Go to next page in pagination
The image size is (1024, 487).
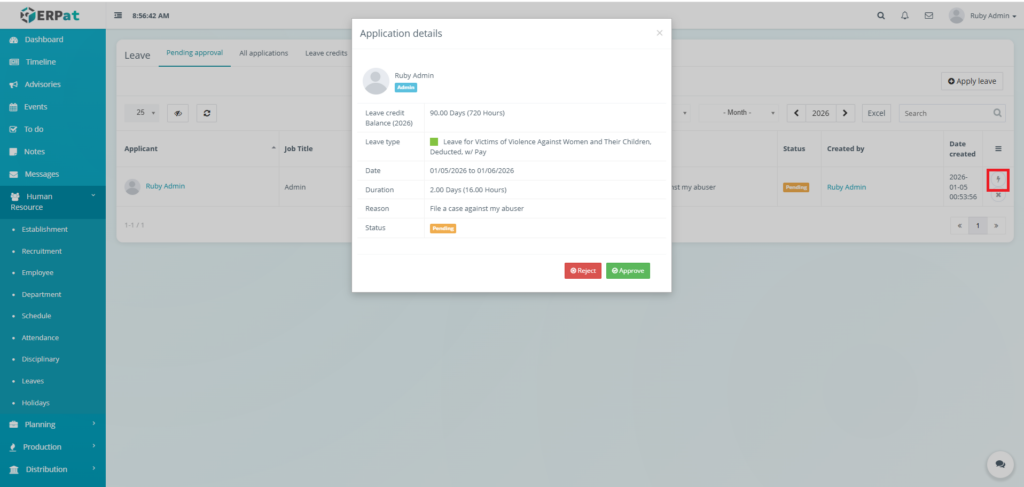coord(996,225)
